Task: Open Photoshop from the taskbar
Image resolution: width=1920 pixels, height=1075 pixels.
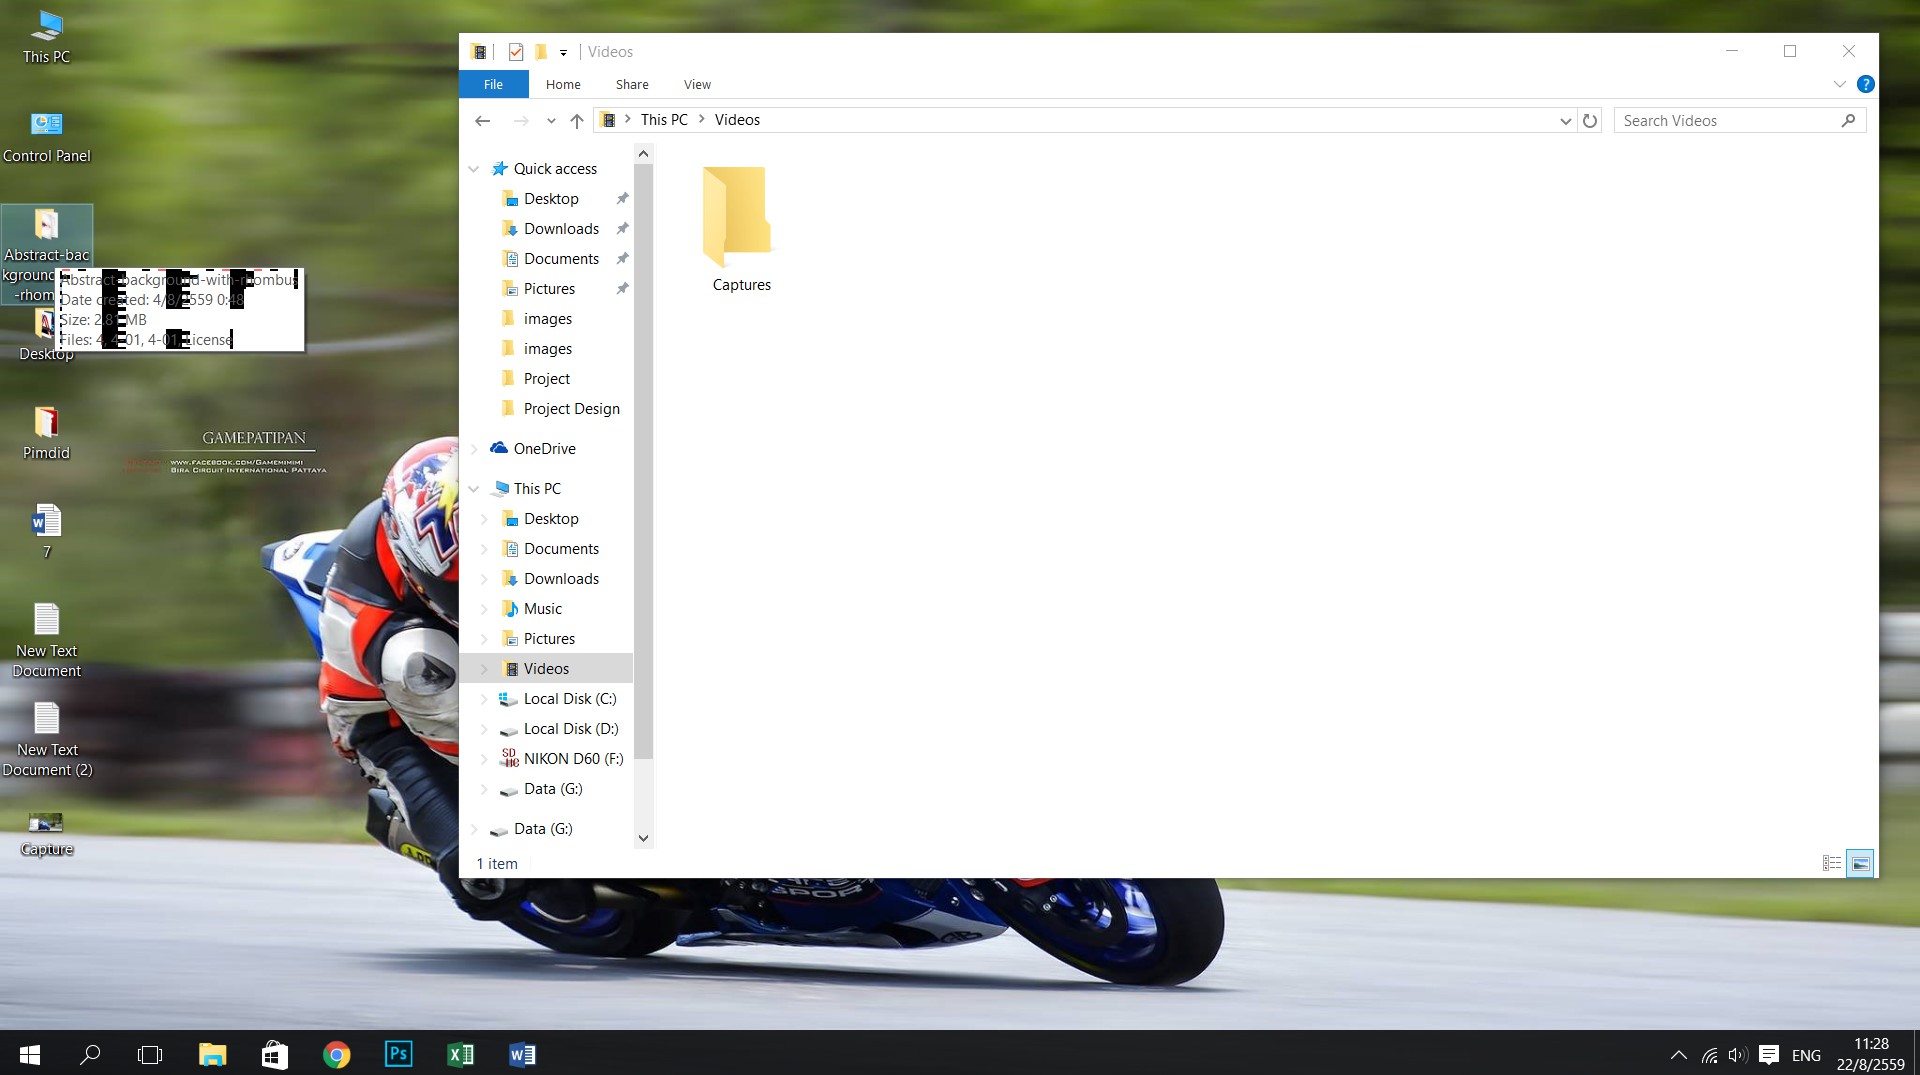Action: coord(398,1054)
